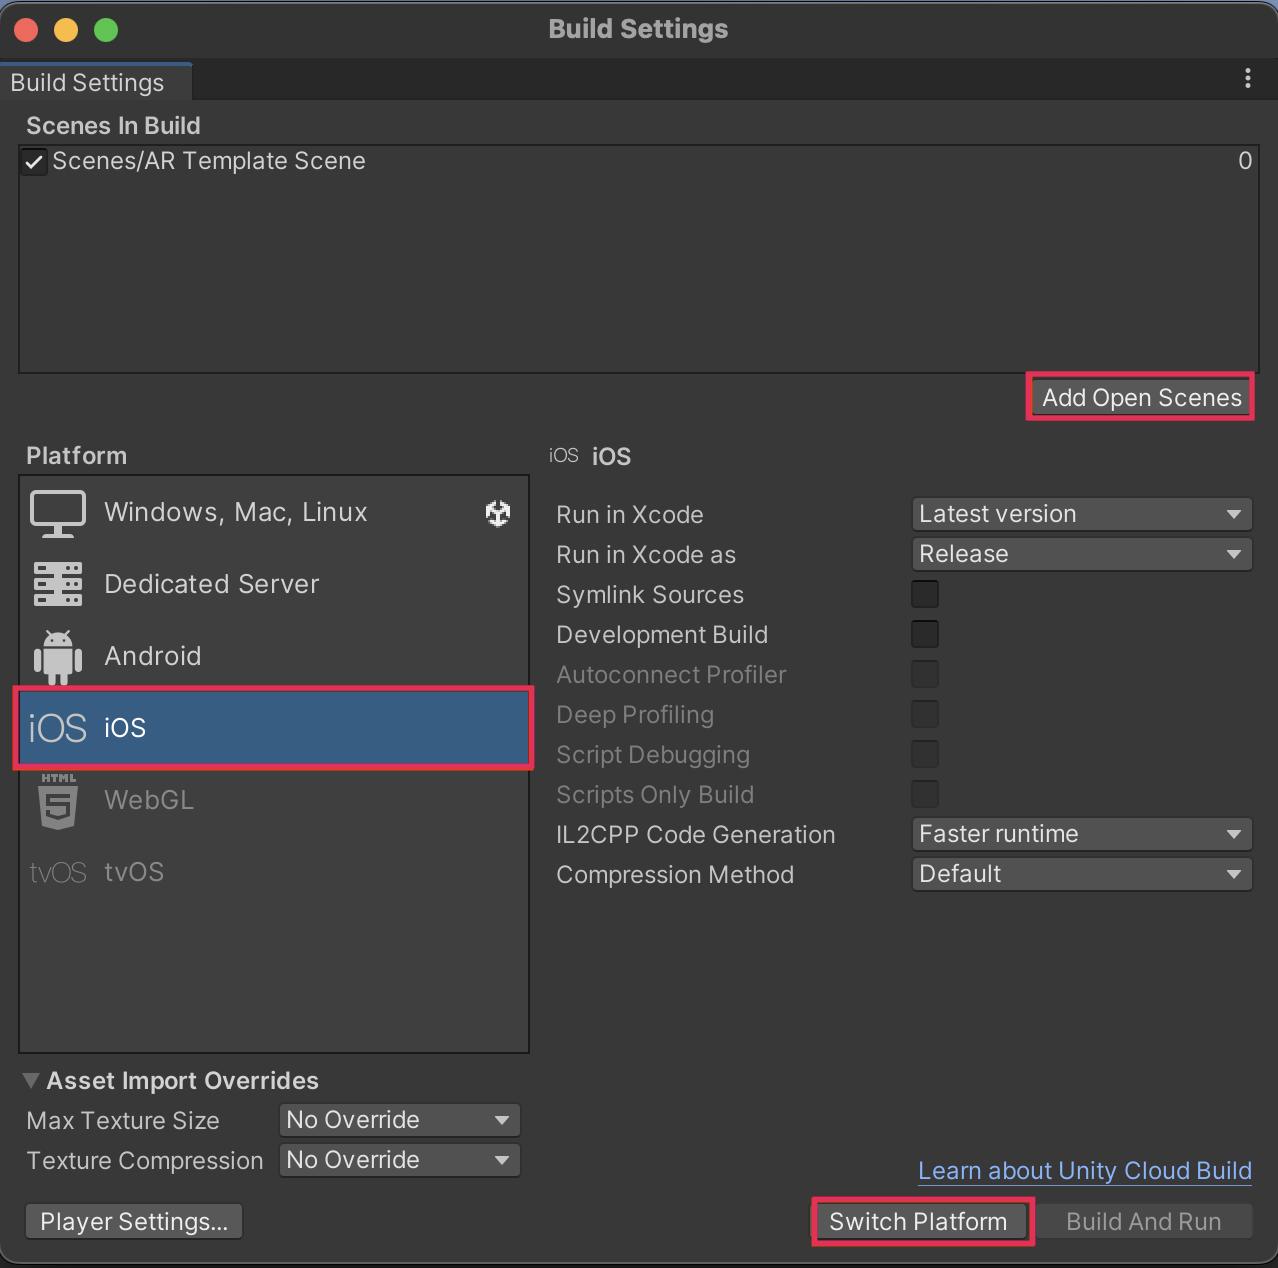Select the Dedicated Server rack icon
This screenshot has width=1278, height=1268.
point(58,584)
